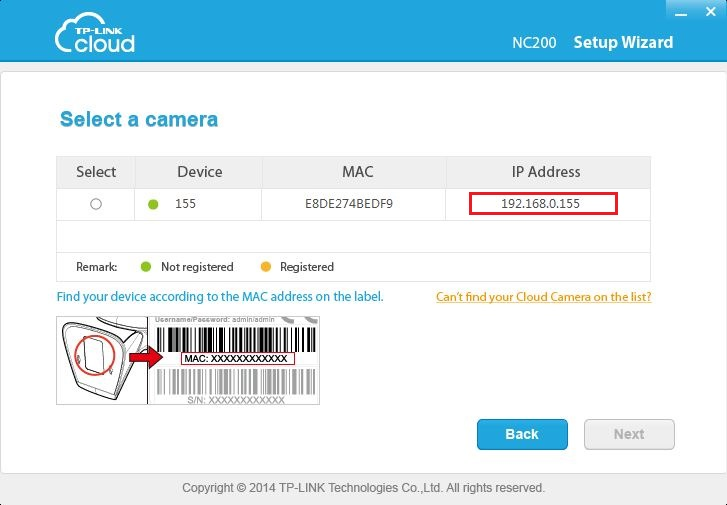Click the Select column header
This screenshot has height=505, width=727.
coord(96,172)
